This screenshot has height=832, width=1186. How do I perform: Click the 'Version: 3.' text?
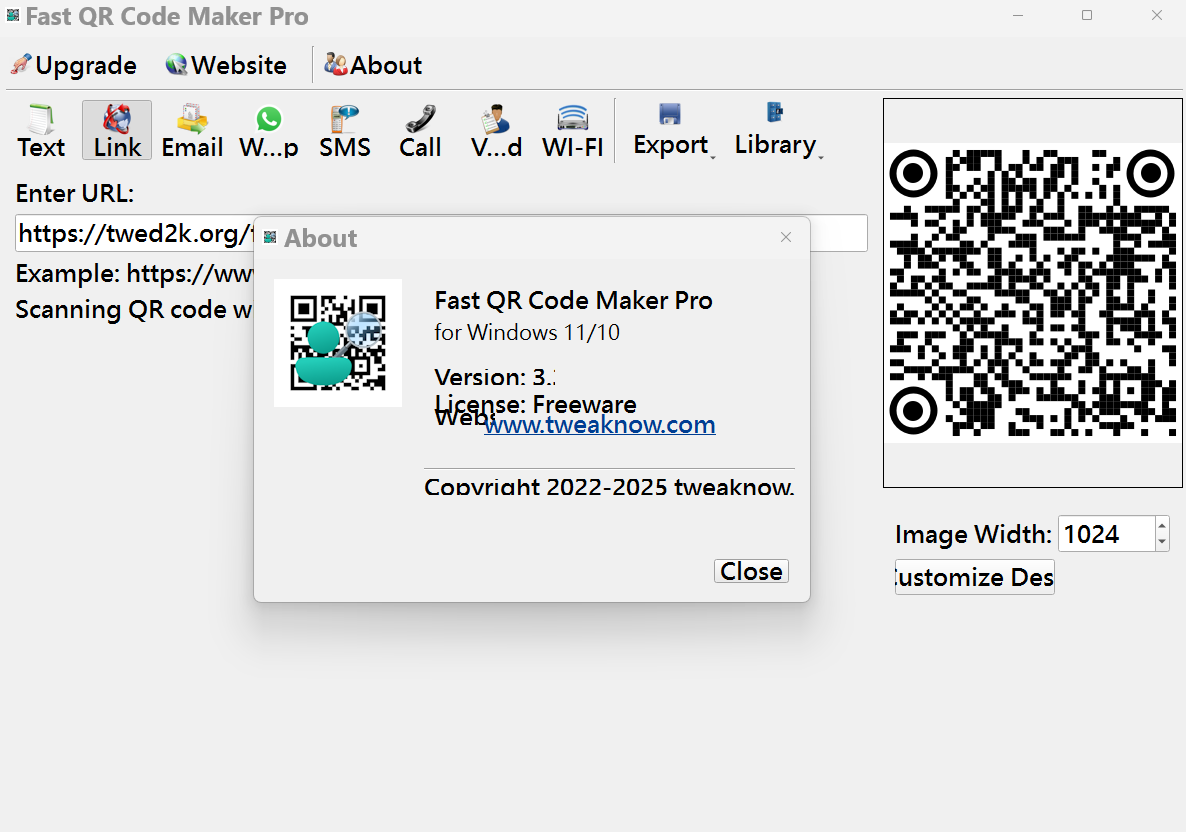click(495, 377)
